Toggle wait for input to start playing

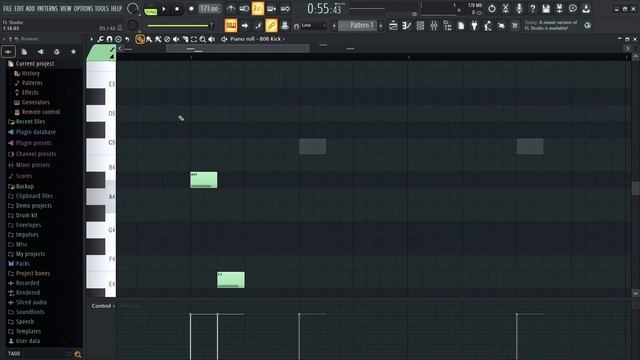(244, 9)
